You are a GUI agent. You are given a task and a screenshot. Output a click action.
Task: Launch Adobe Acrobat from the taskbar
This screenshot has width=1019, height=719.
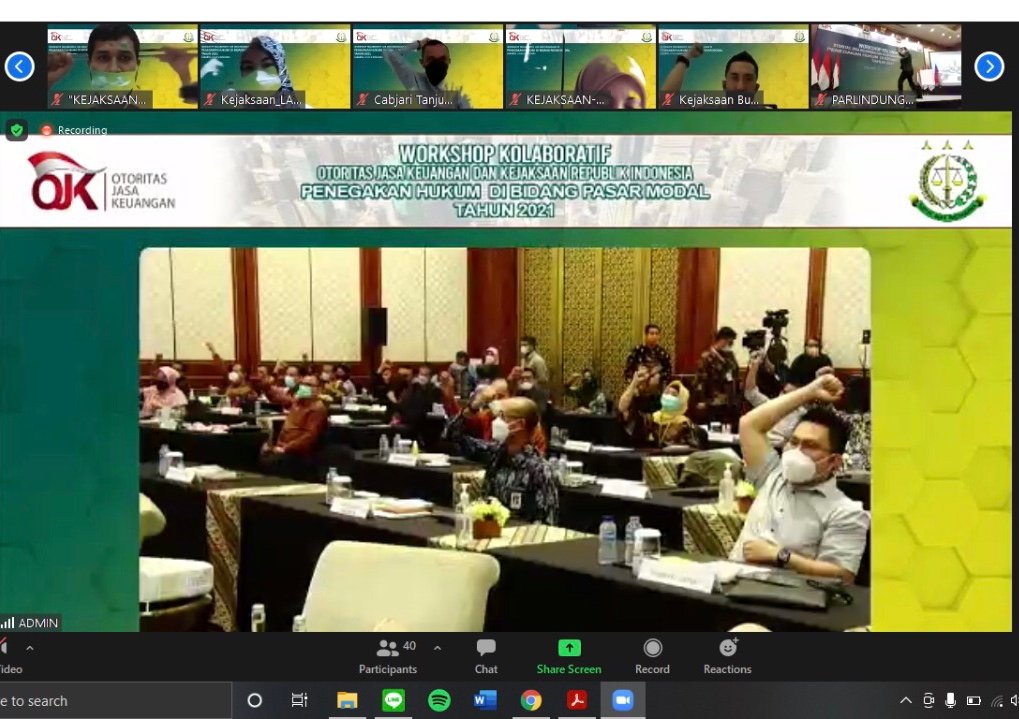577,700
